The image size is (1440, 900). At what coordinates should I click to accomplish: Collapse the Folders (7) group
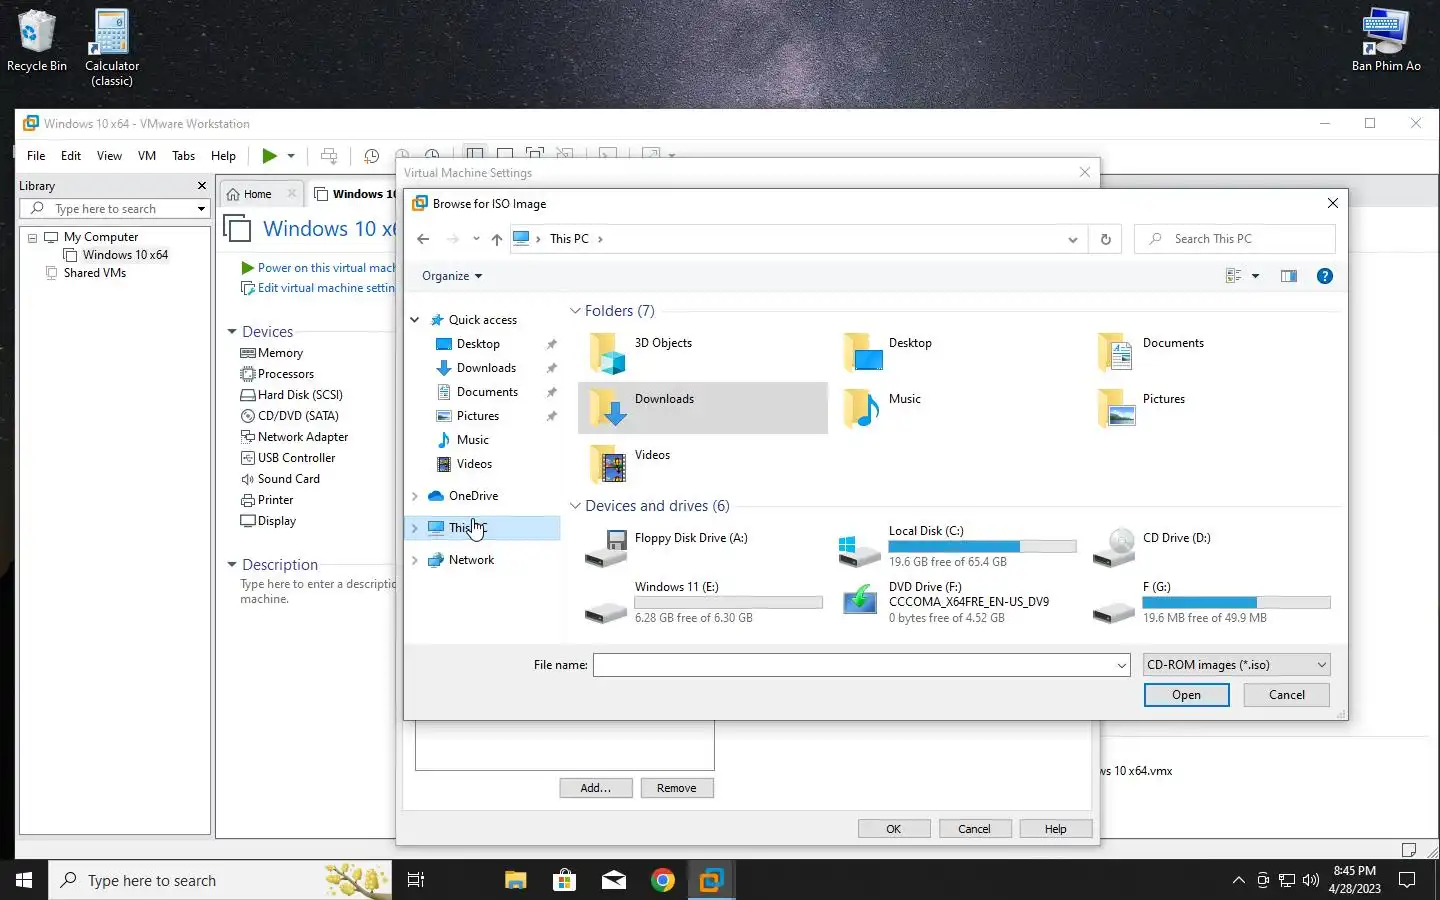point(575,311)
